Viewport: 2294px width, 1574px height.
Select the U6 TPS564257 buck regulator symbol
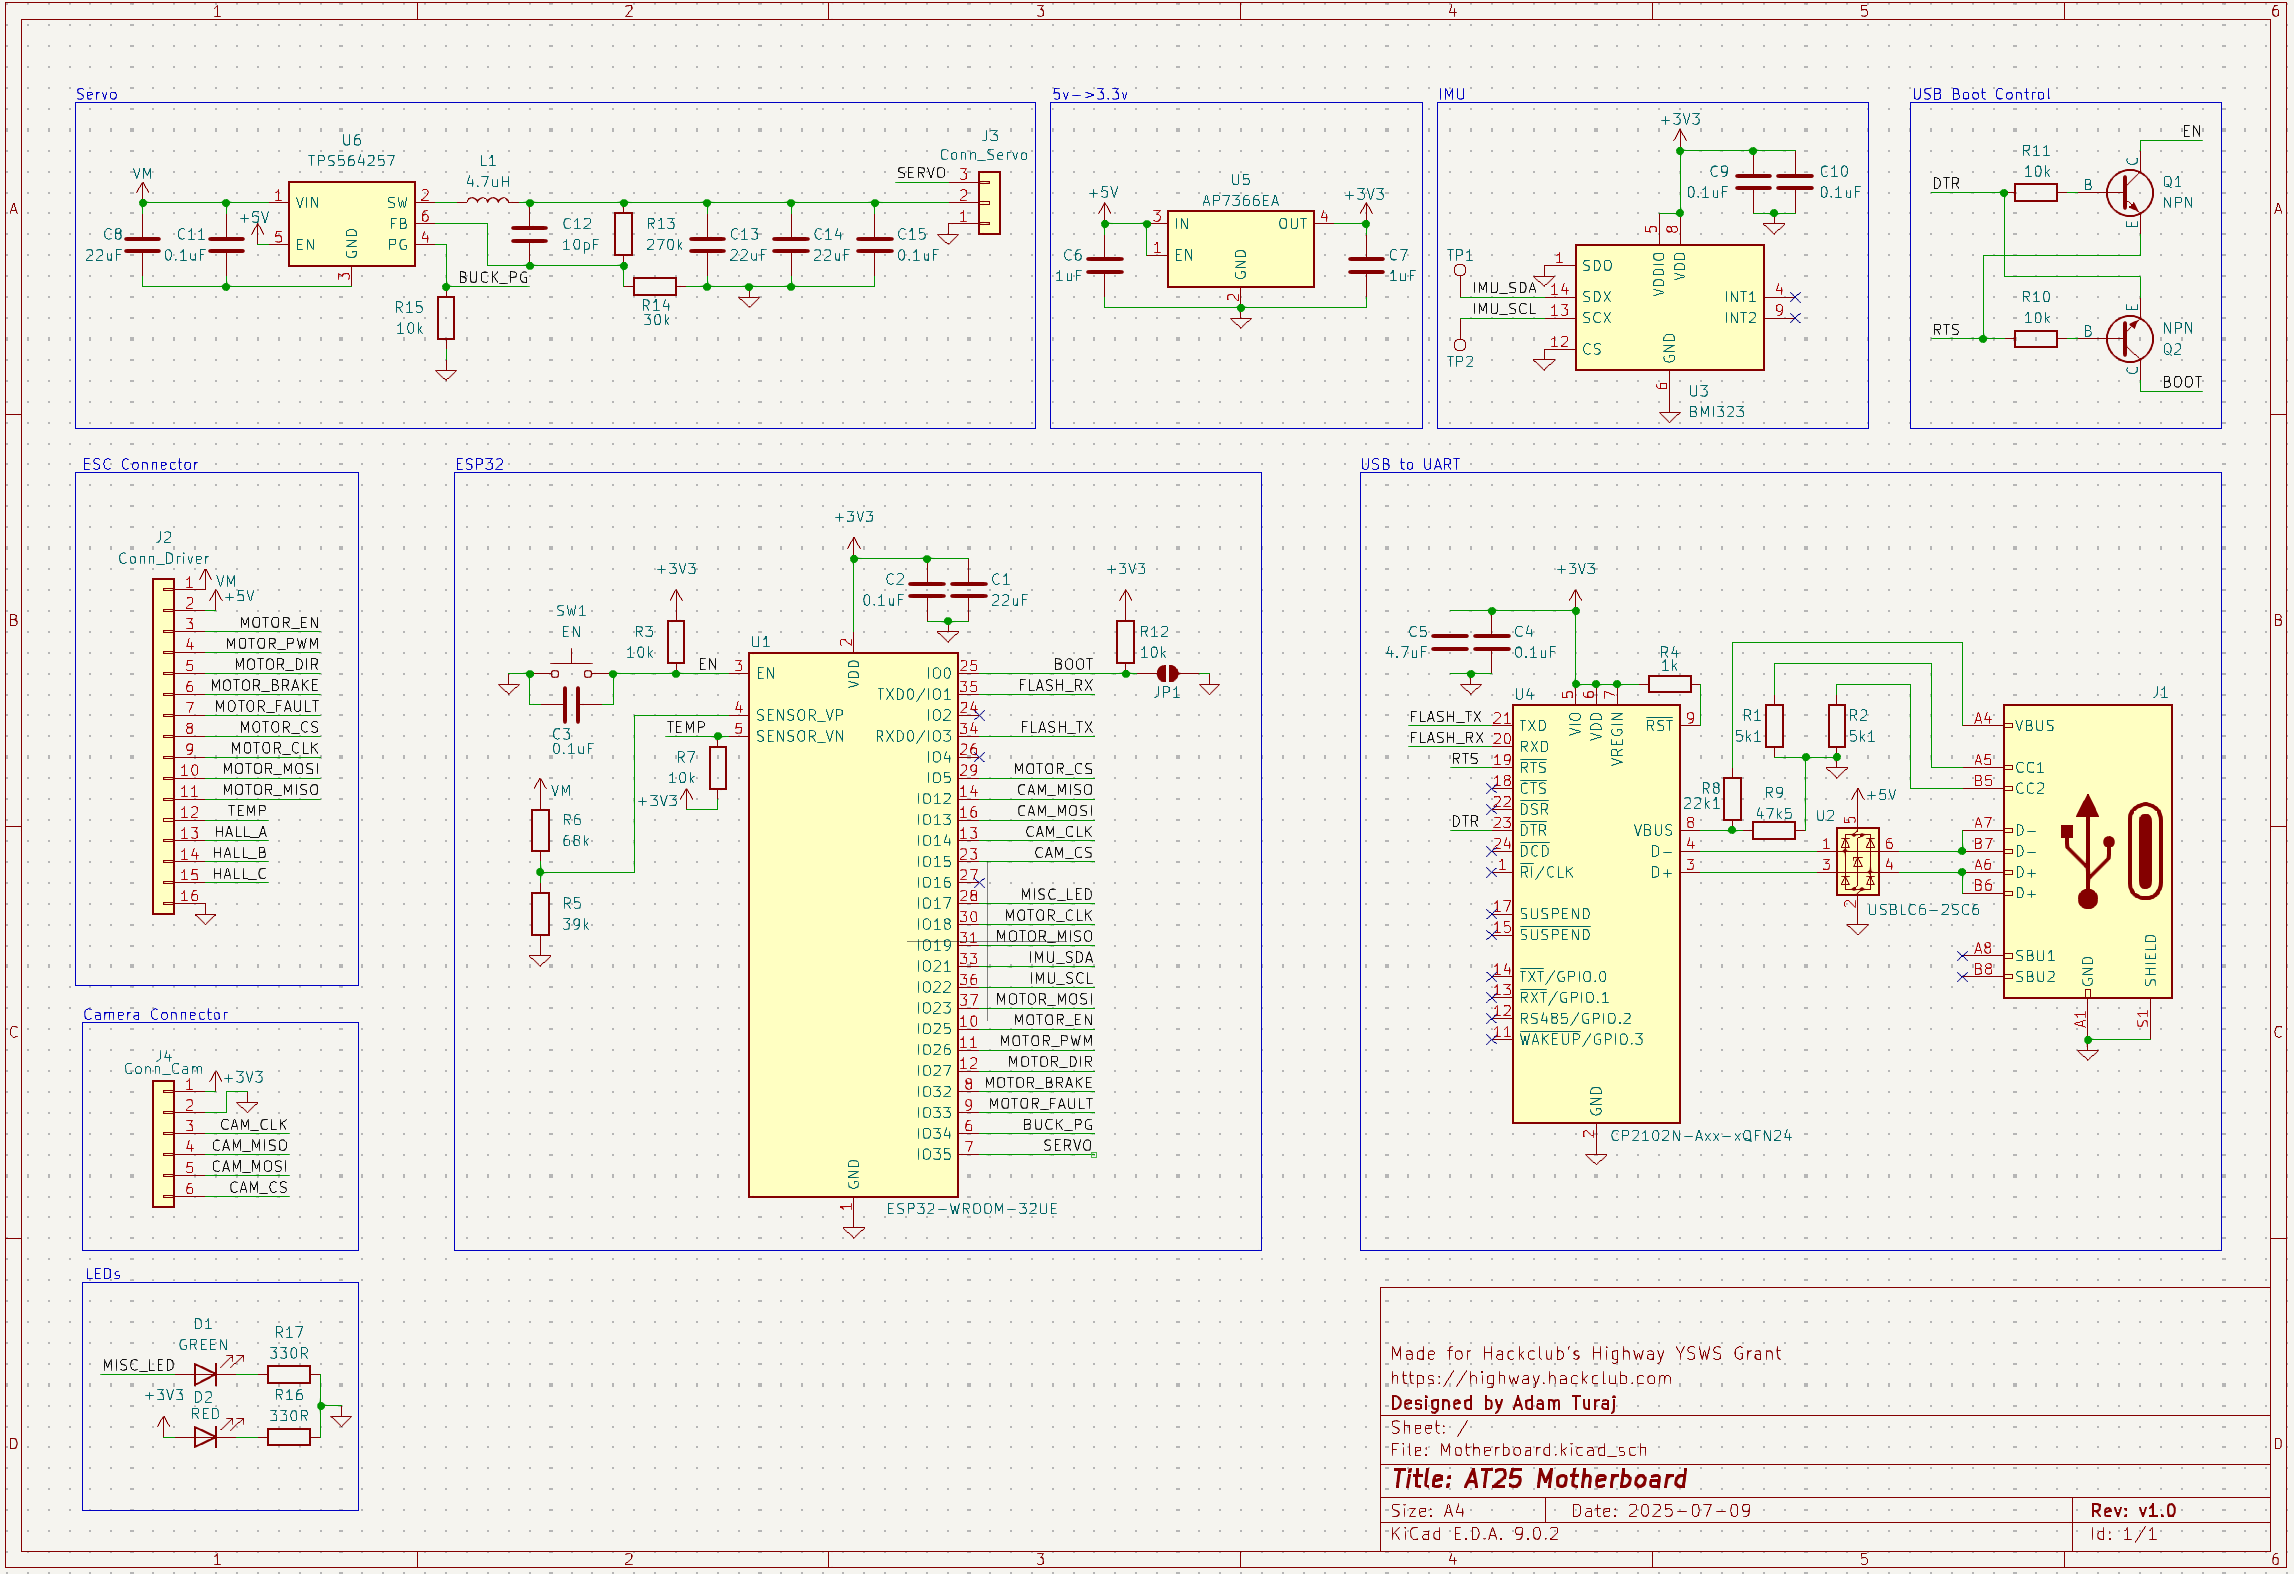(x=351, y=224)
